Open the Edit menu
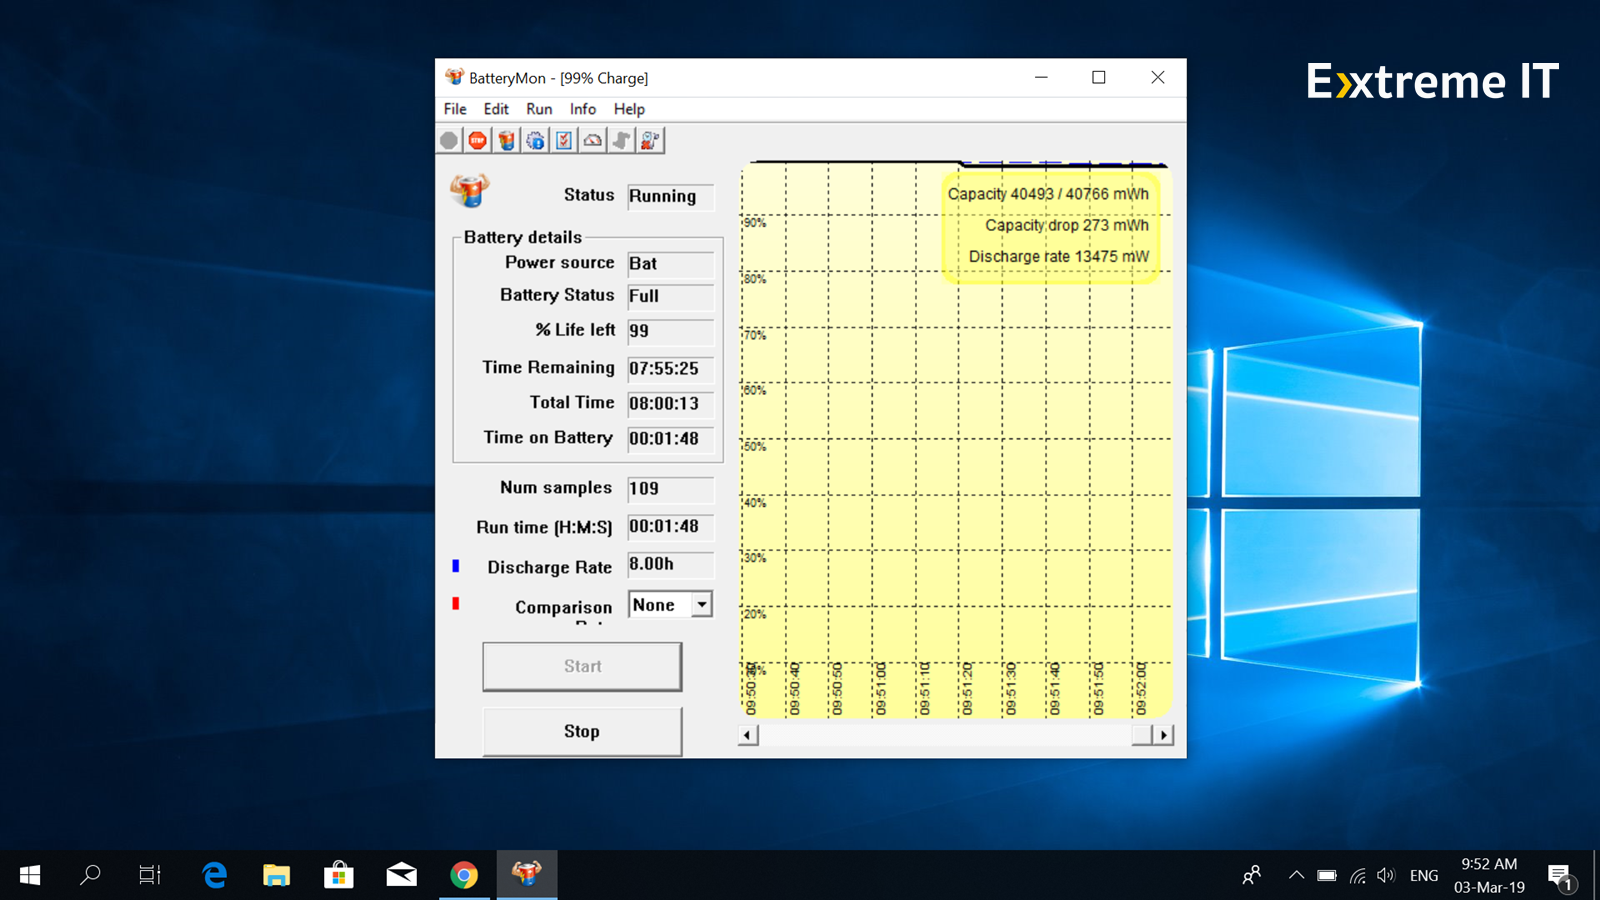 click(496, 109)
